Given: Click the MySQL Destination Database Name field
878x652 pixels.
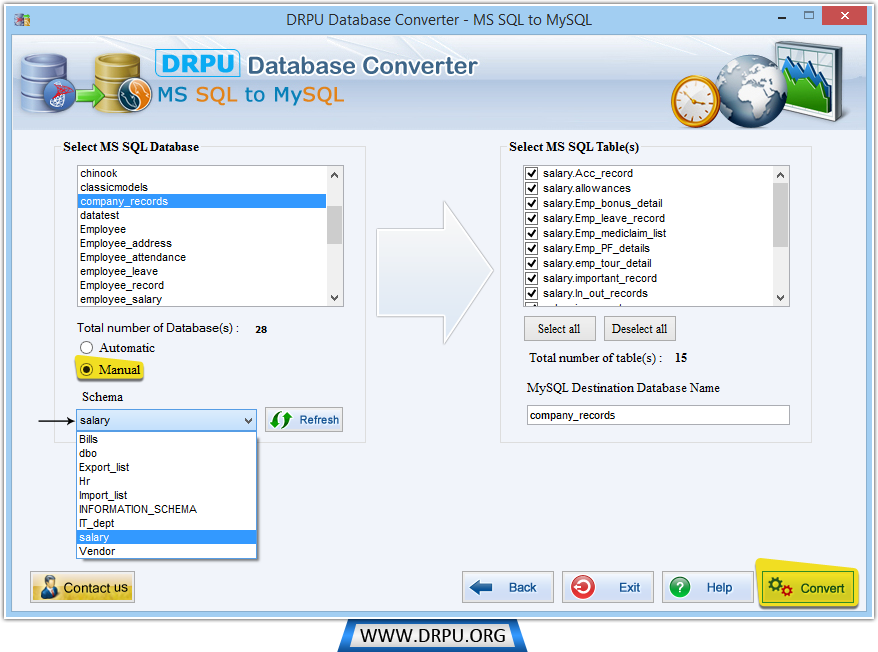Looking at the screenshot, I should (658, 415).
